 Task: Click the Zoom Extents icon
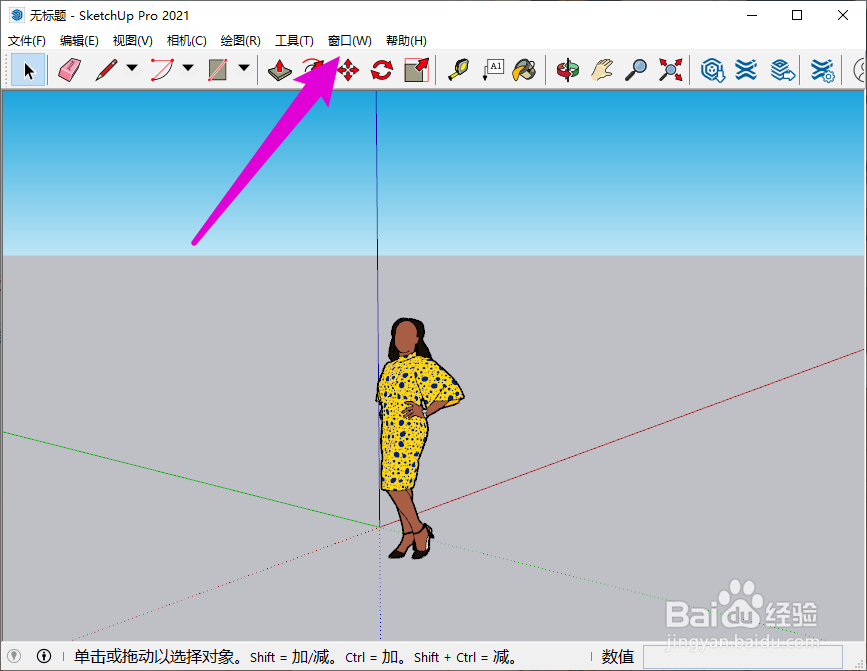pyautogui.click(x=670, y=70)
